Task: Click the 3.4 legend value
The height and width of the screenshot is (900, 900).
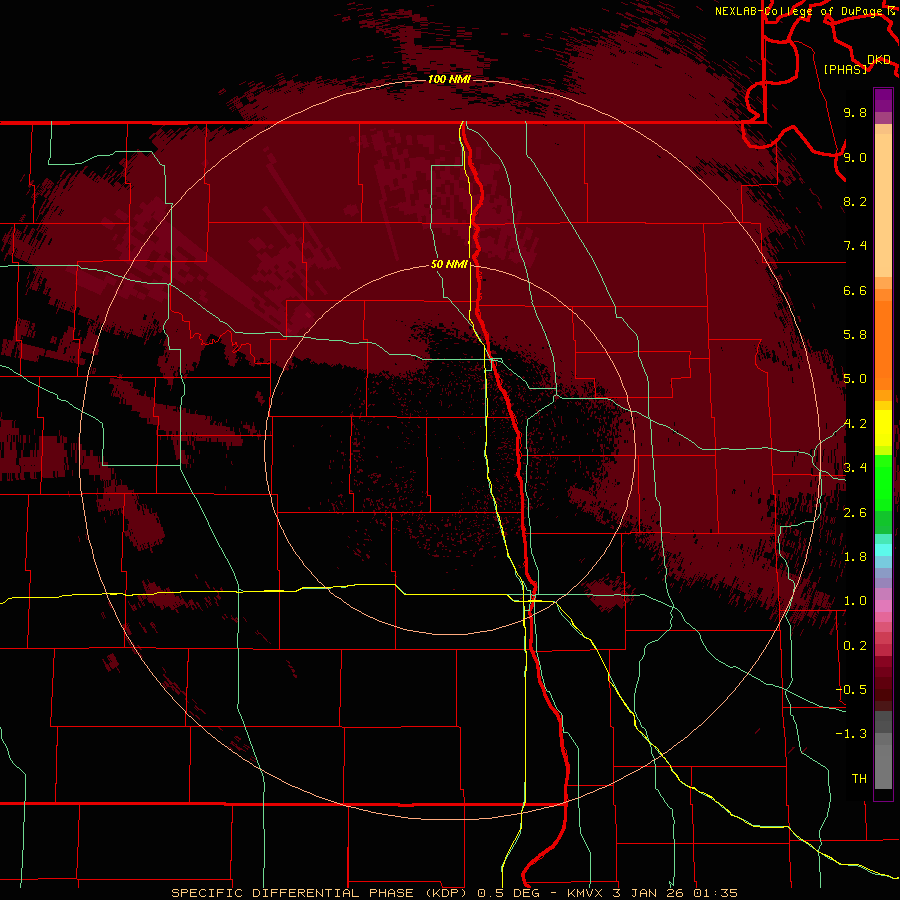Action: [855, 468]
